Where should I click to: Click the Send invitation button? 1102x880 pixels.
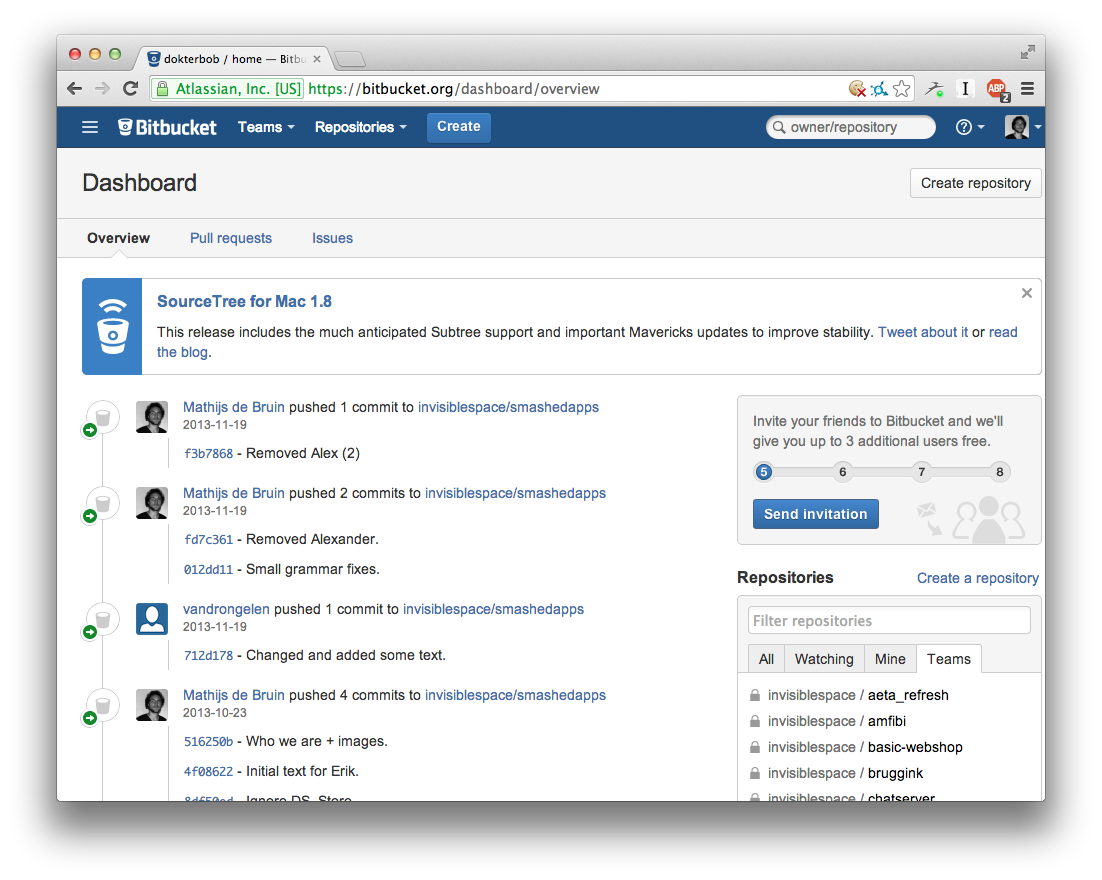(x=815, y=514)
